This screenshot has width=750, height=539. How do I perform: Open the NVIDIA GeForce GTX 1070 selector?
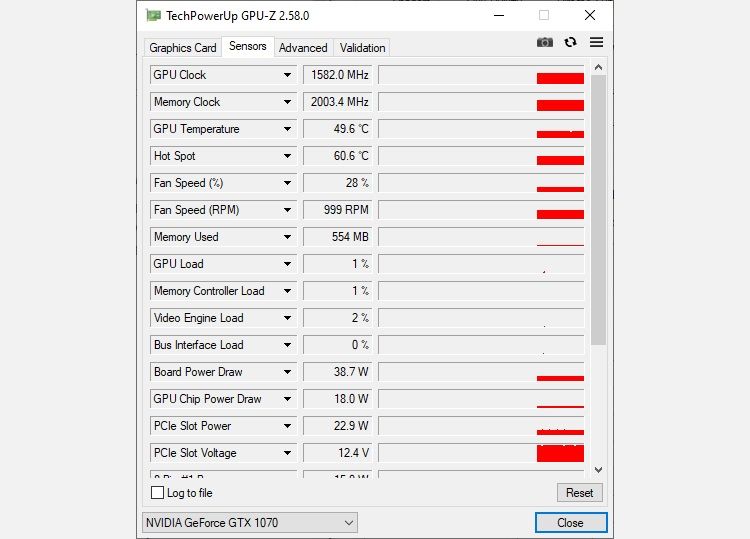250,523
